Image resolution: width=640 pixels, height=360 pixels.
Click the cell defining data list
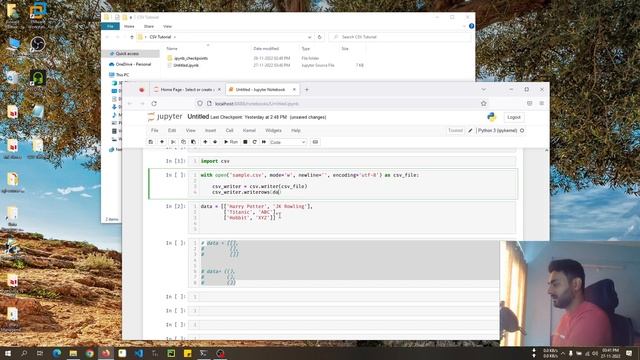[x=357, y=218]
